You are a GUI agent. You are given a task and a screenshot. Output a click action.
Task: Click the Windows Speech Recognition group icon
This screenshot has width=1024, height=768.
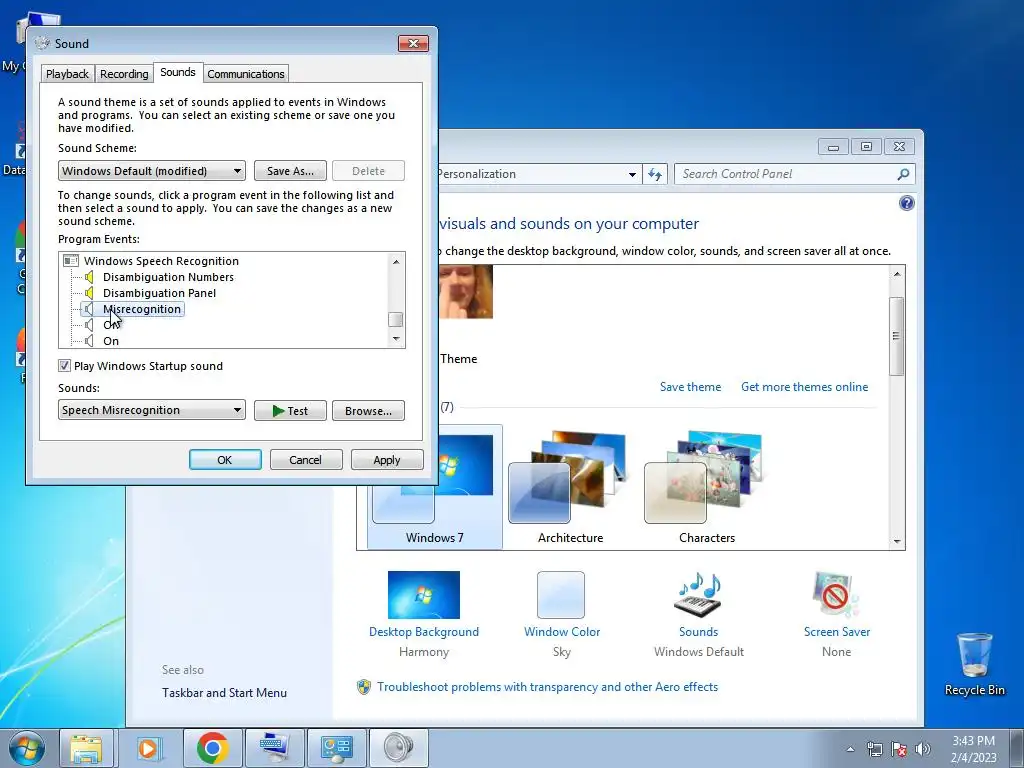tap(71, 261)
